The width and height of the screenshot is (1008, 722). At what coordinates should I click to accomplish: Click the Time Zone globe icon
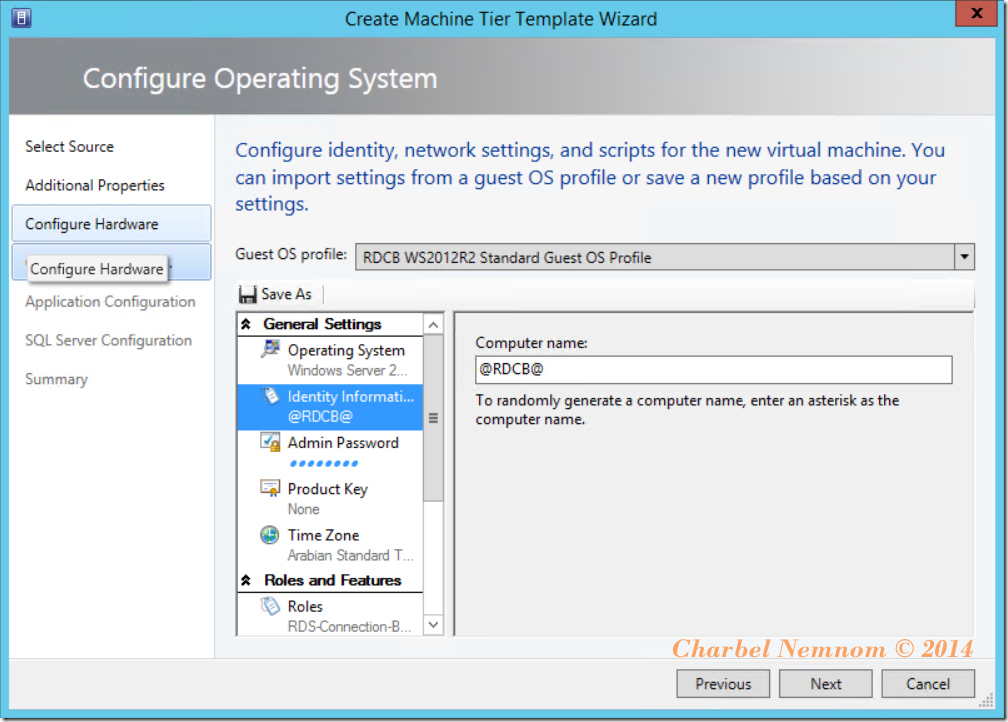point(270,534)
